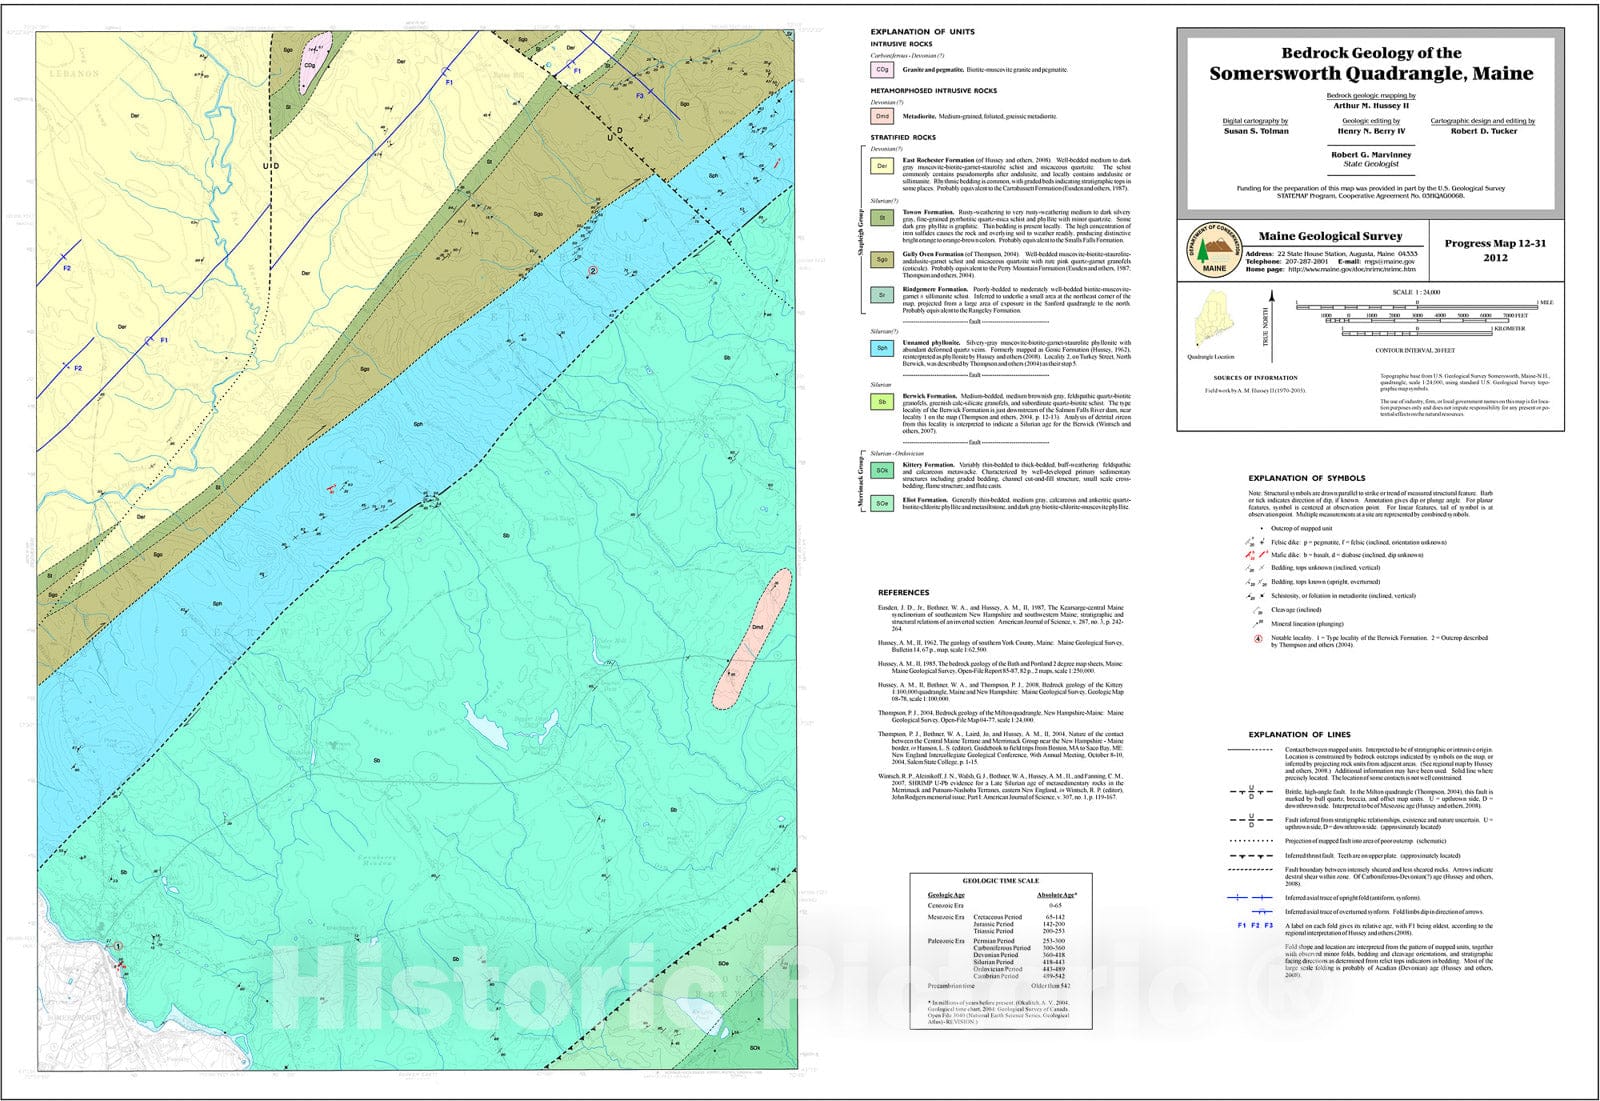Click the SOURCES OF INFORMATION heading
Viewport: 1600px width, 1101px height.
coord(1255,378)
